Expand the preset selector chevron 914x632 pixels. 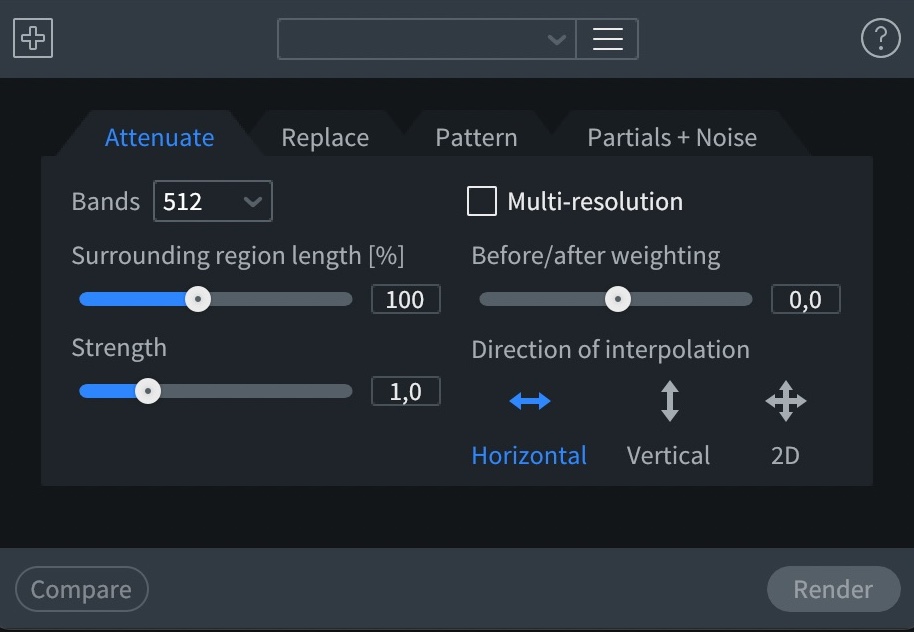[x=557, y=39]
